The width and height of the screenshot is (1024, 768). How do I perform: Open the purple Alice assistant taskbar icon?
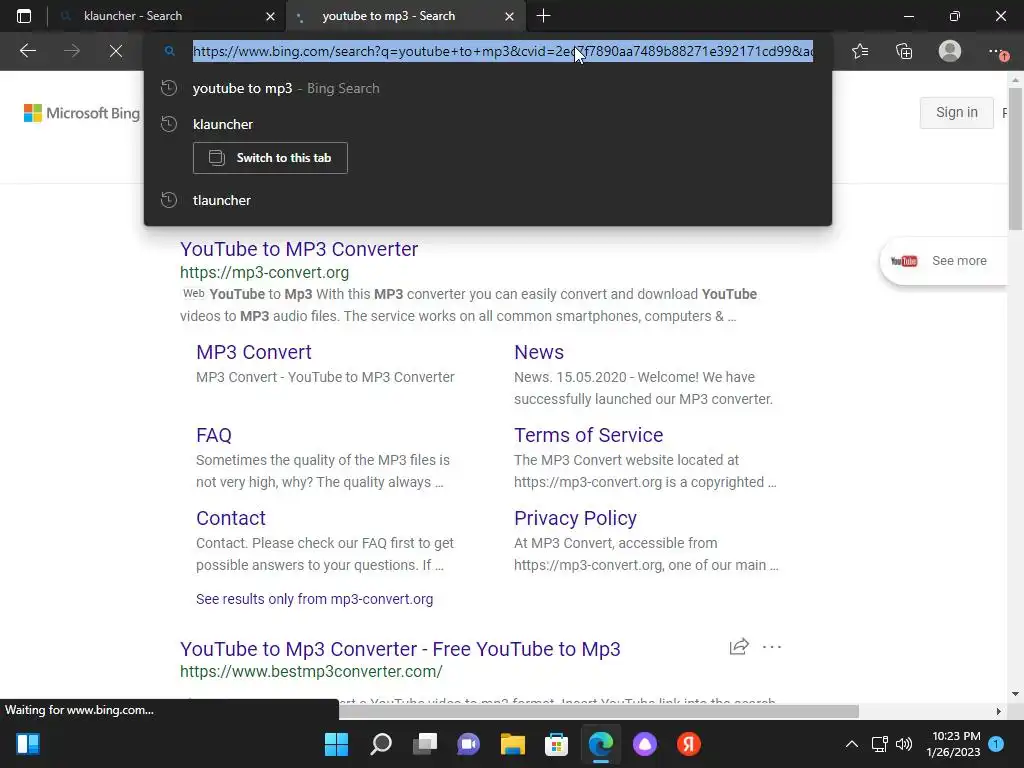click(x=645, y=744)
